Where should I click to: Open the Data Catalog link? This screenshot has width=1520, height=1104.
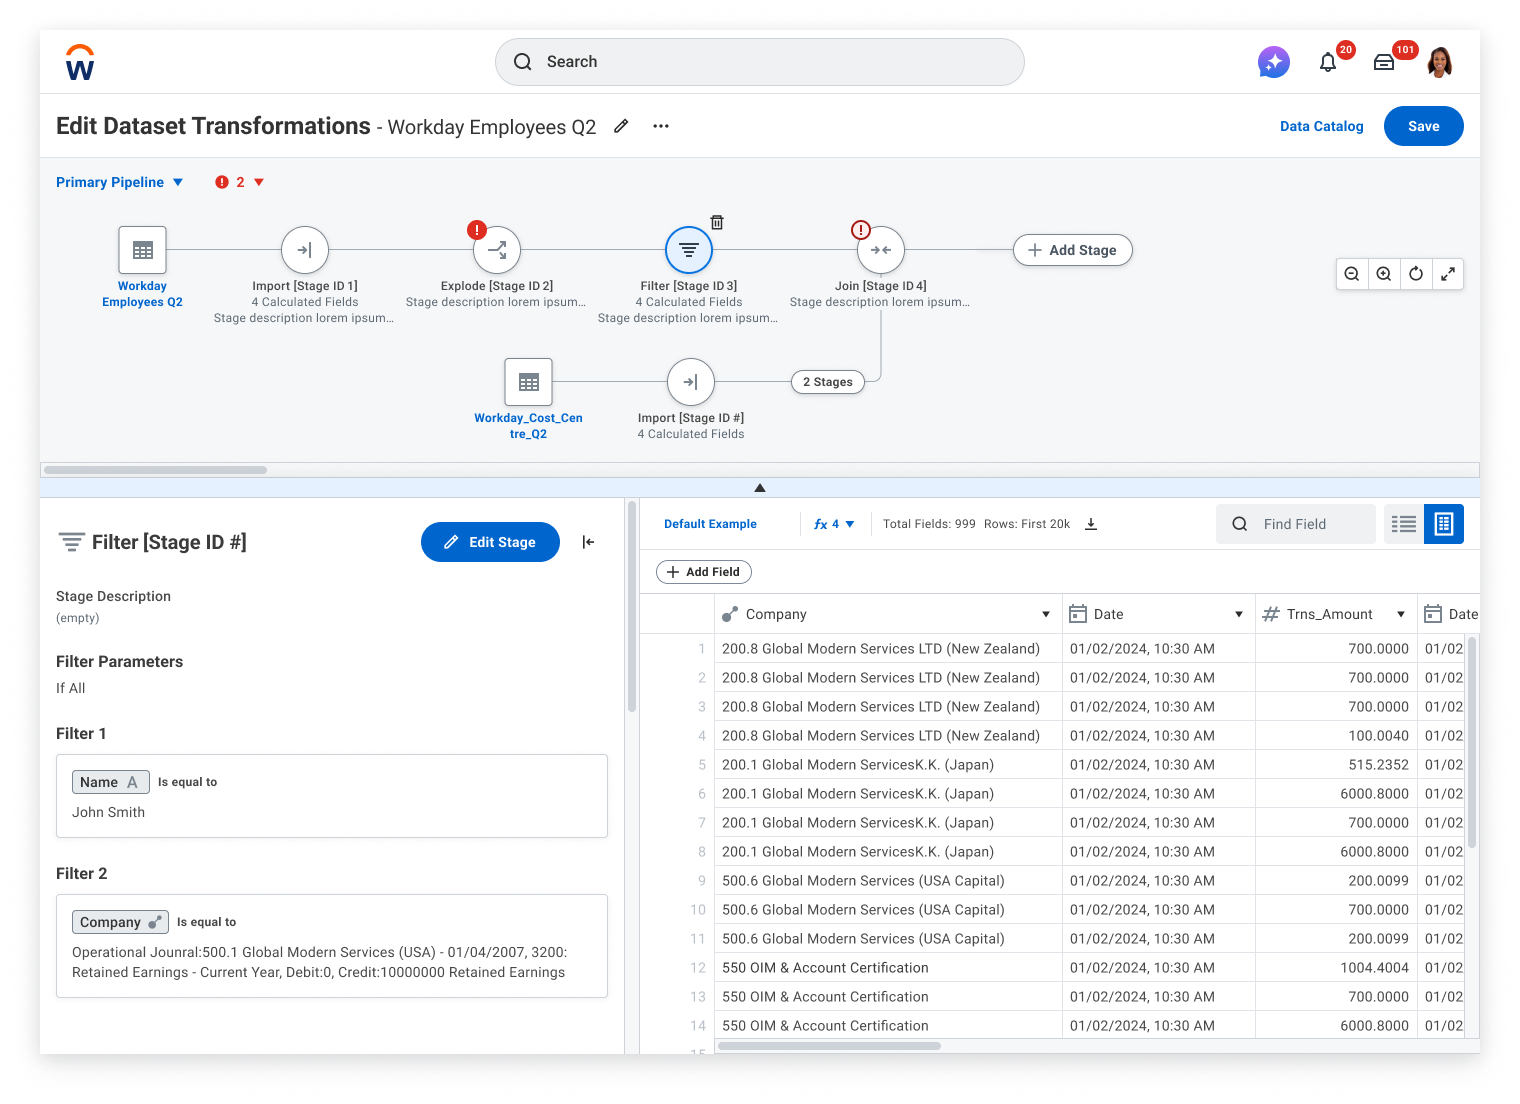coord(1322,126)
